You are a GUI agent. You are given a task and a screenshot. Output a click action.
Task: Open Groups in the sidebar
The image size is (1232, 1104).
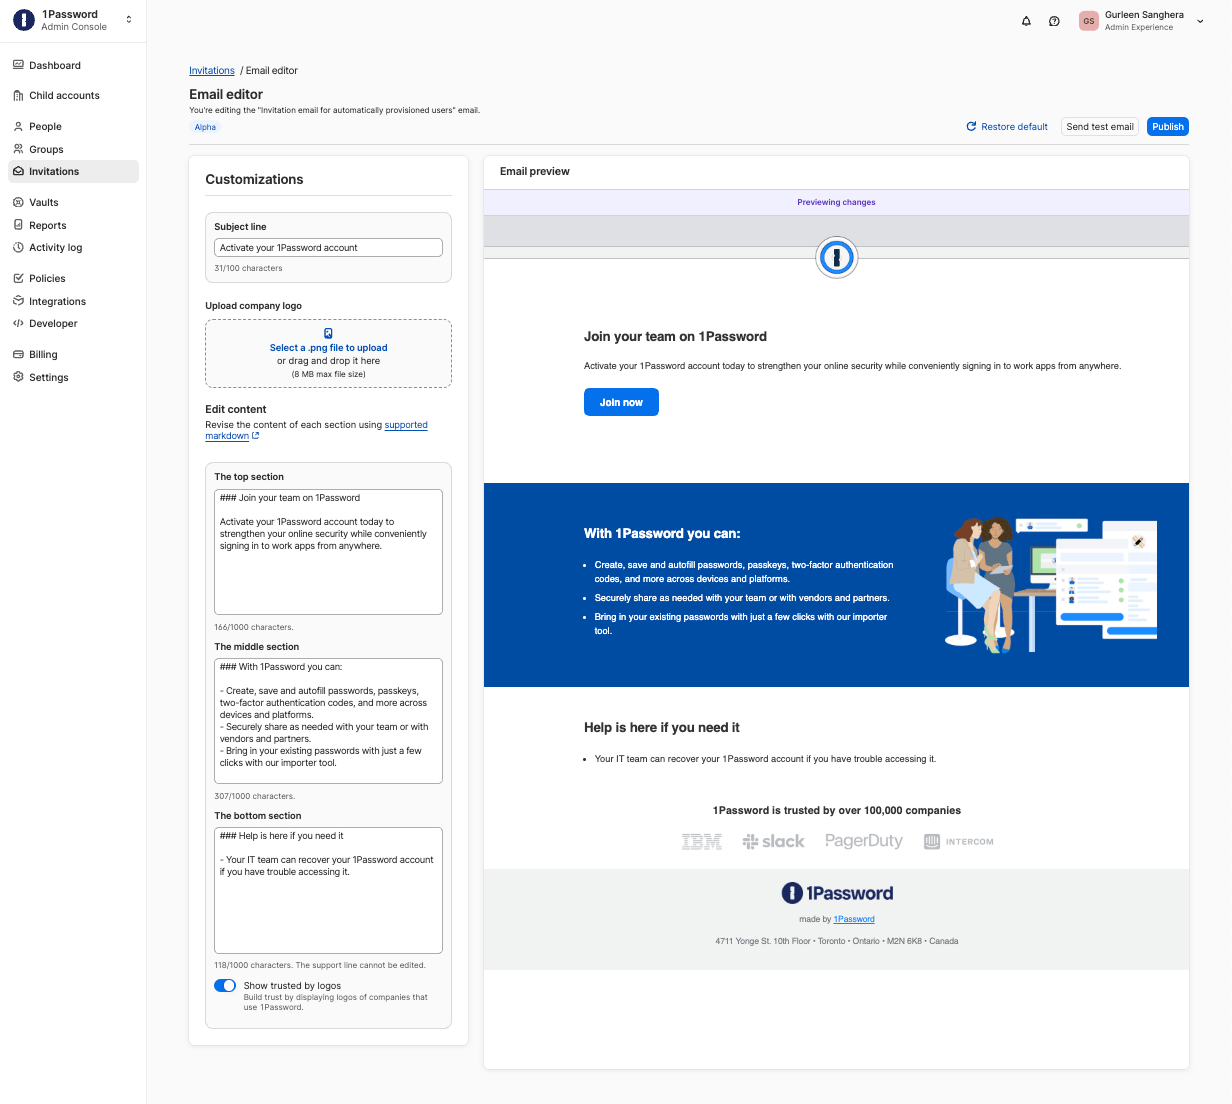[46, 149]
